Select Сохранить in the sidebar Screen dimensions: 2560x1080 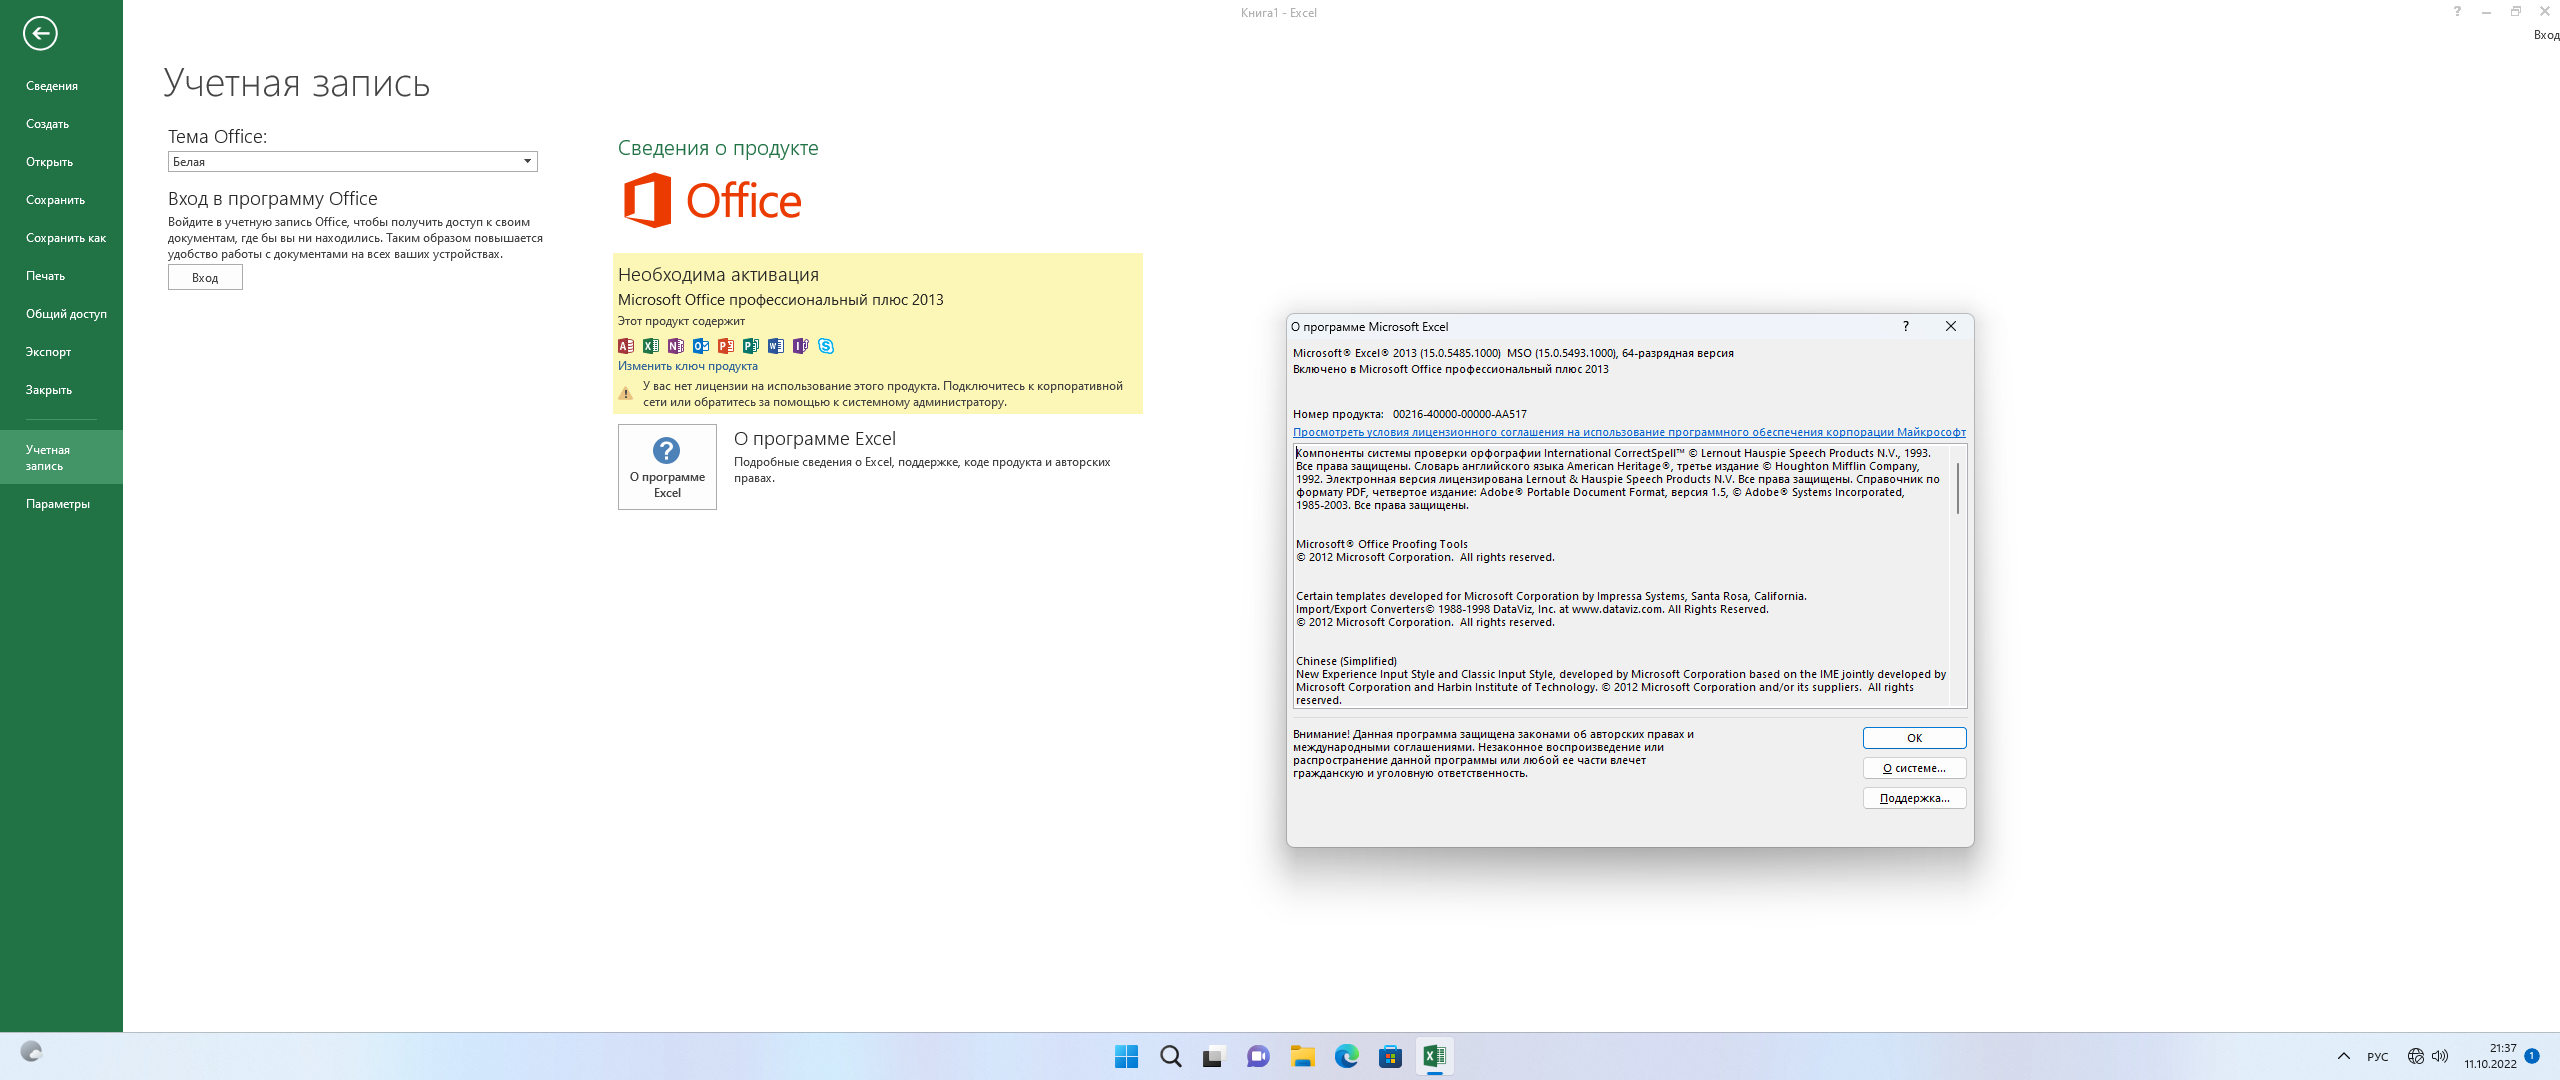point(61,200)
